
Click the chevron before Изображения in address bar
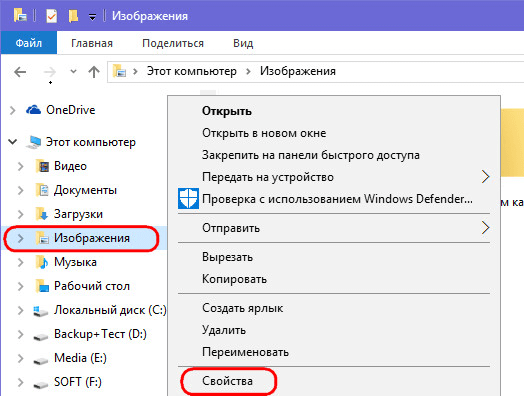pyautogui.click(x=248, y=71)
